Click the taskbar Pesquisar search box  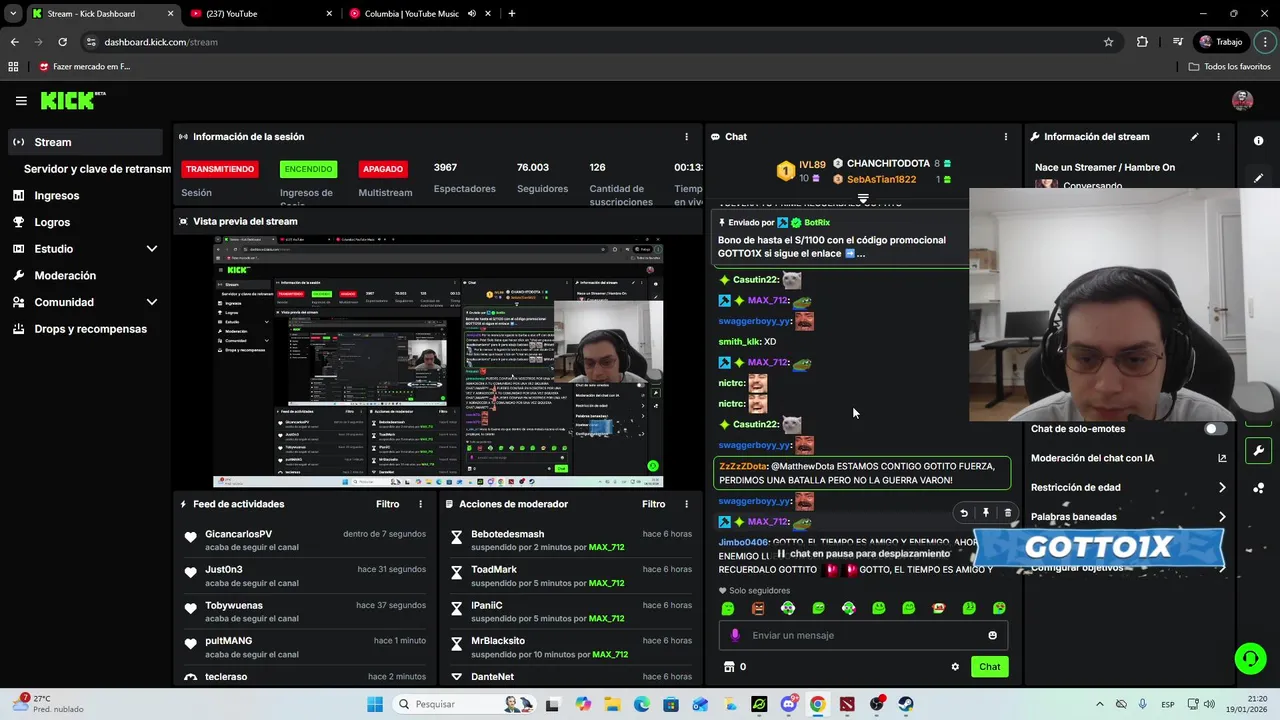pyautogui.click(x=463, y=704)
